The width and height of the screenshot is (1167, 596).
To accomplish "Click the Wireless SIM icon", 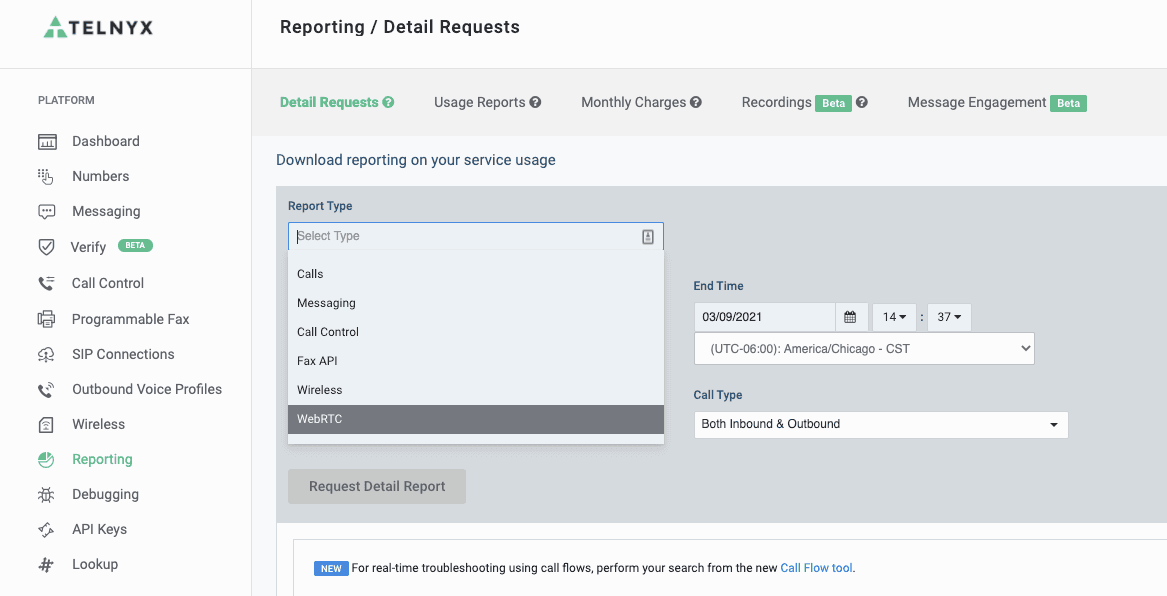I will point(45,425).
